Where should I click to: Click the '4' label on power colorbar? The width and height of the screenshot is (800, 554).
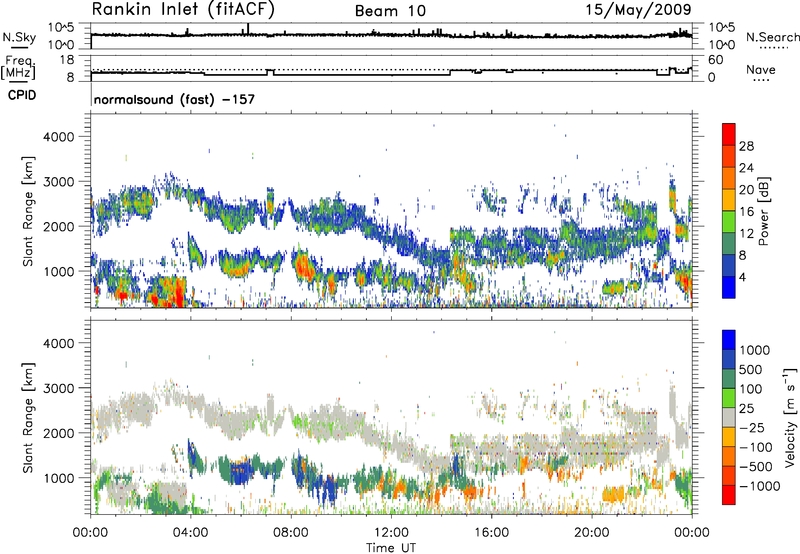[743, 278]
